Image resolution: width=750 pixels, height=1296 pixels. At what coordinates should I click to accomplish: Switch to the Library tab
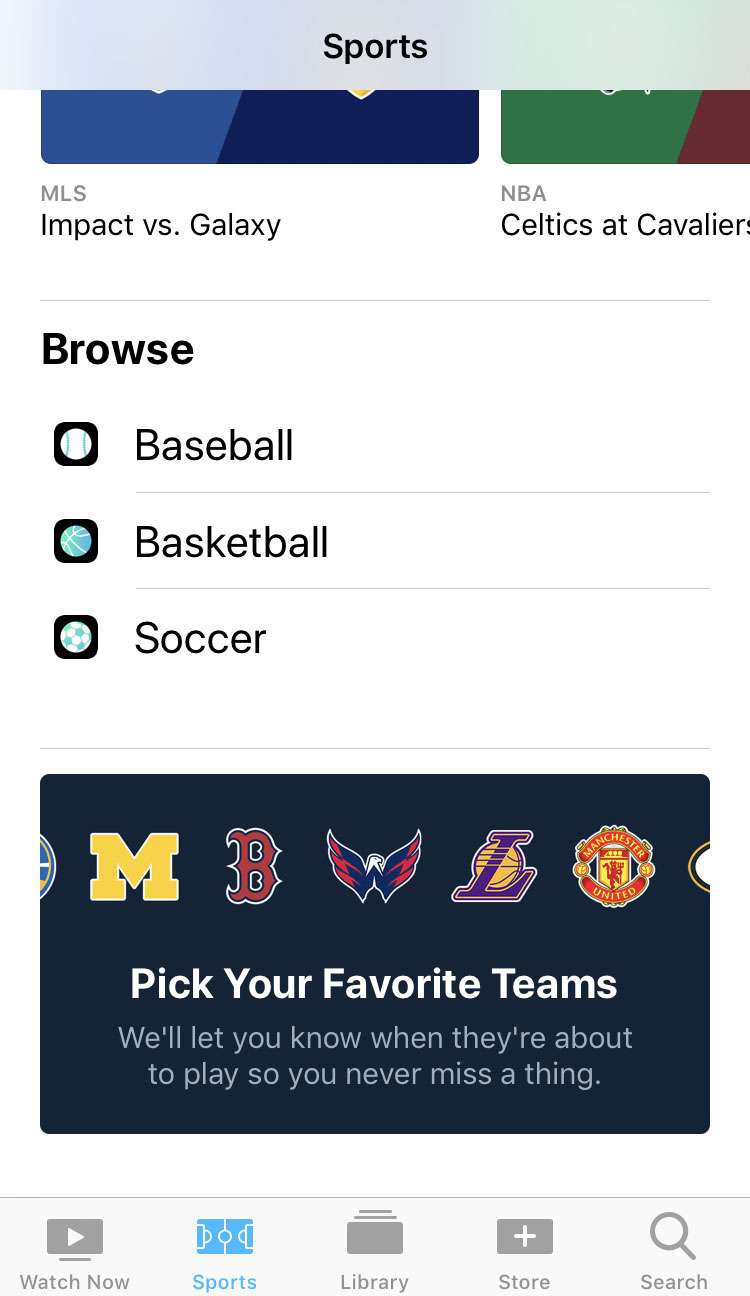click(374, 1252)
